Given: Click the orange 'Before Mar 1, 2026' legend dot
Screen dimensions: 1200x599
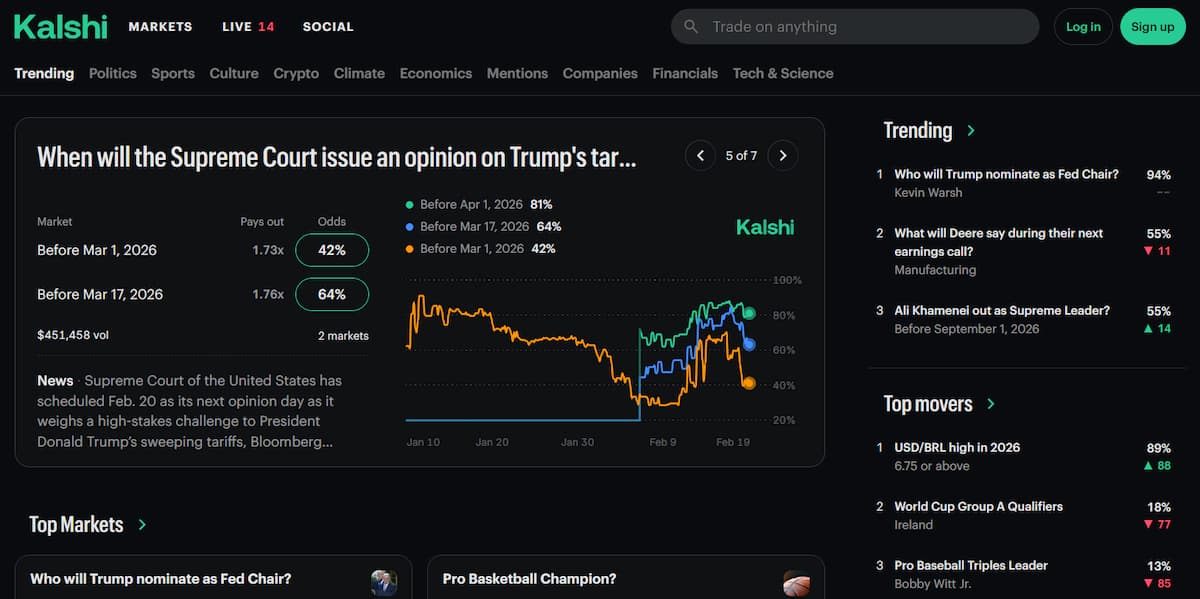Looking at the screenshot, I should (409, 248).
